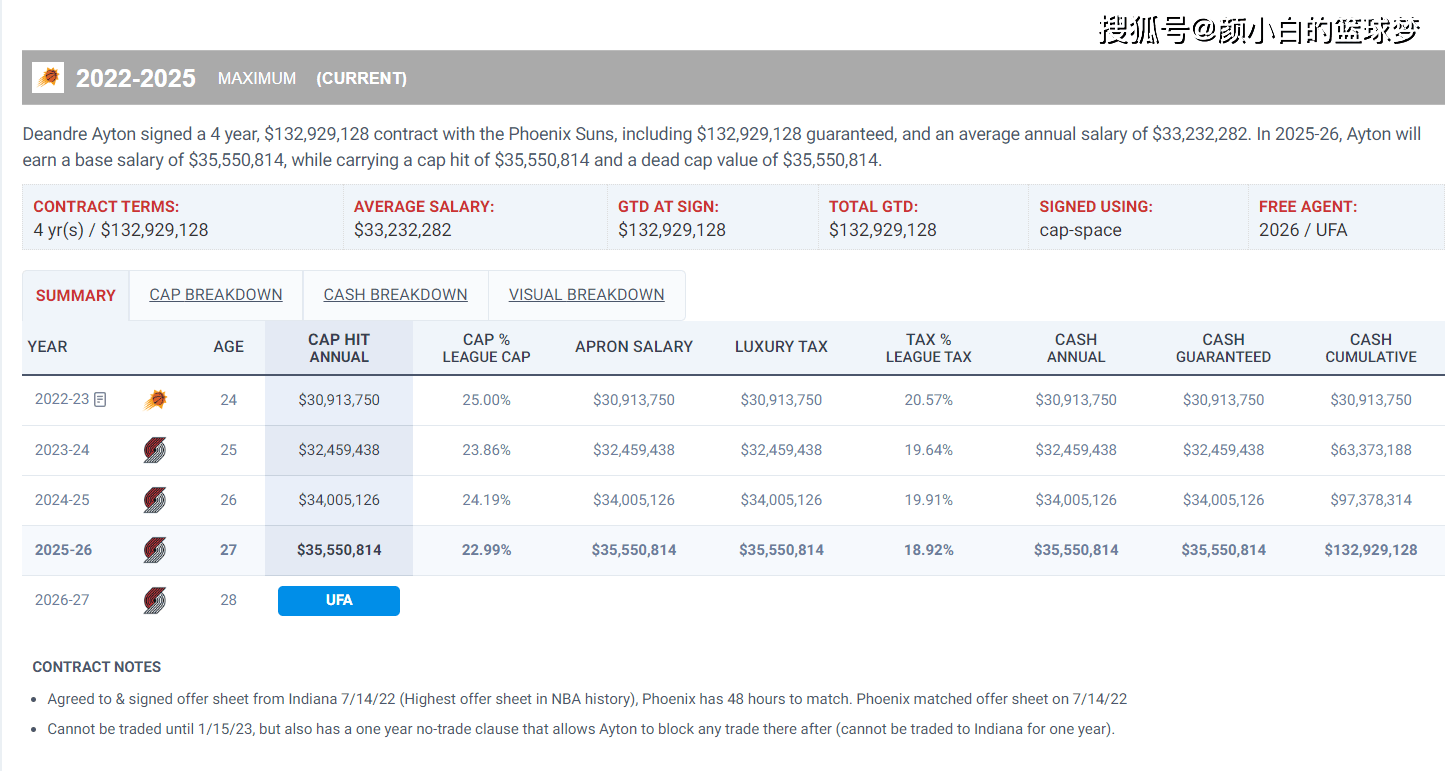This screenshot has height=771, width=1454.
Task: Click the 2022-23 year cell
Action: point(62,399)
